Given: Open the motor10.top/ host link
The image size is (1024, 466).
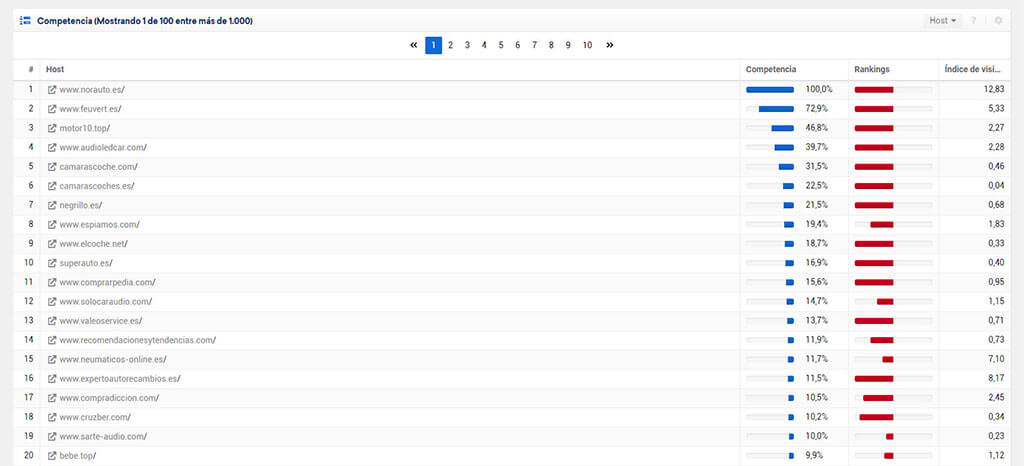Looking at the screenshot, I should point(84,128).
